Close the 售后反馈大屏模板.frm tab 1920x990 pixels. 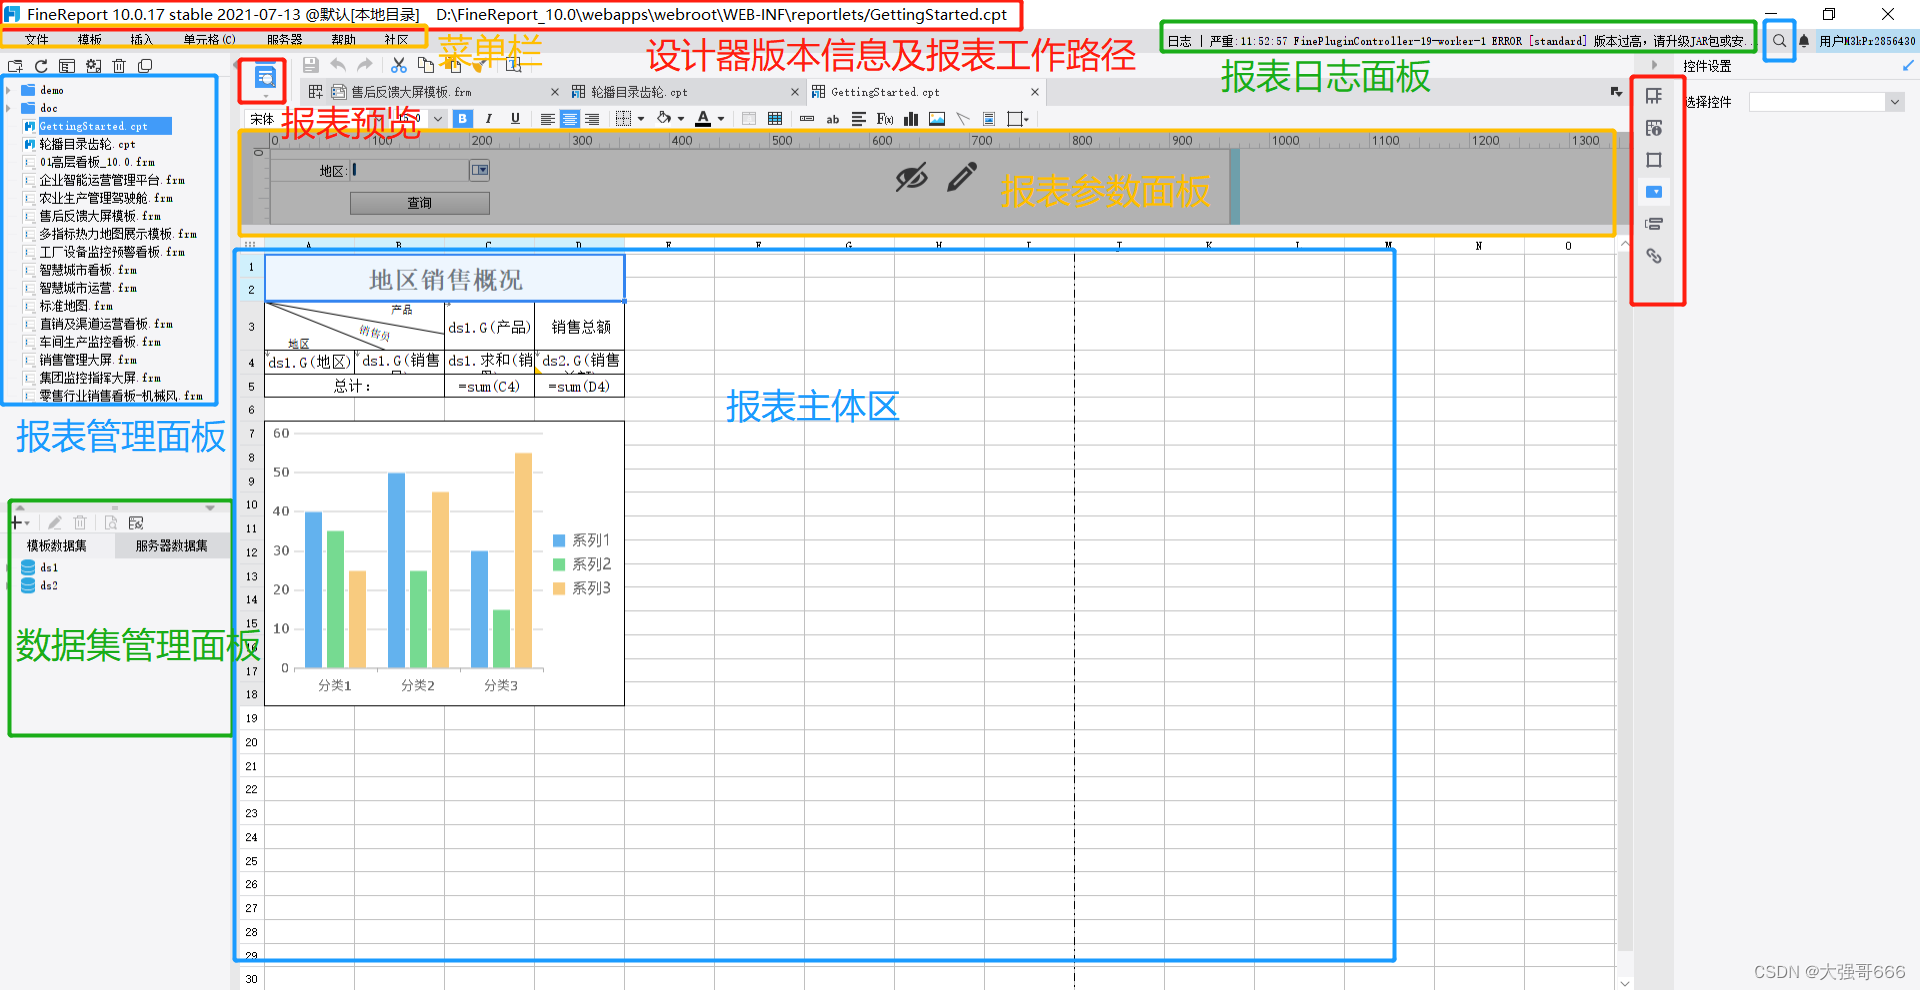click(555, 92)
